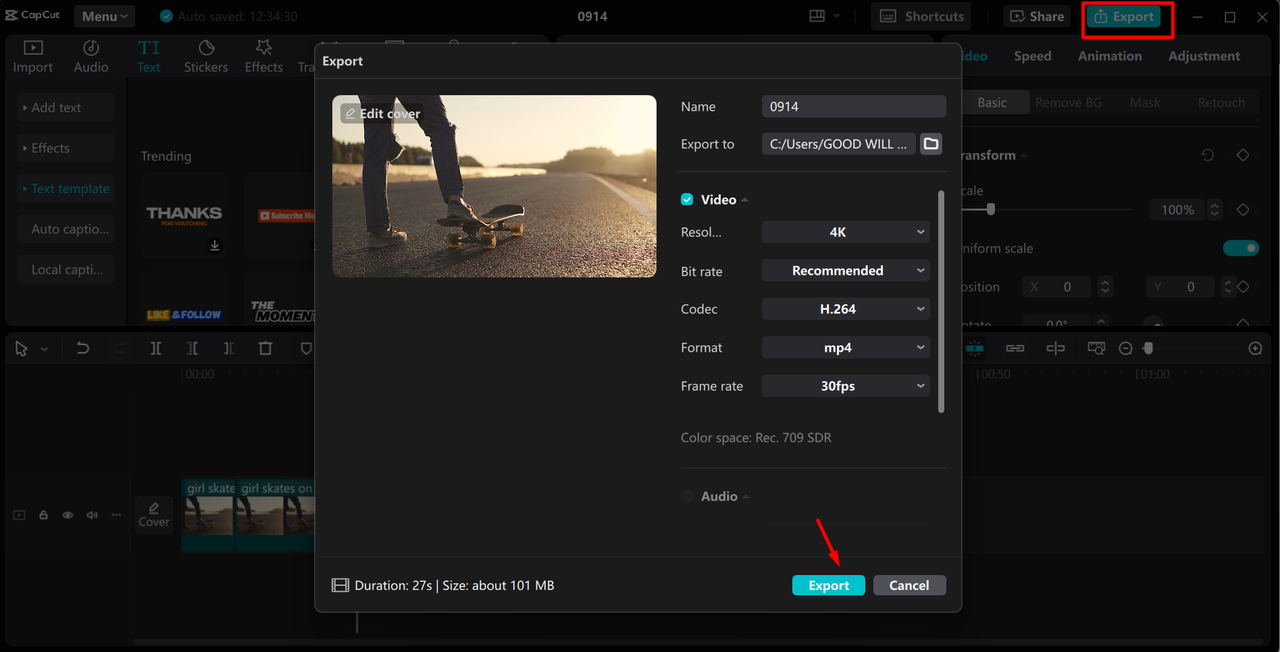This screenshot has height=652, width=1280.
Task: Click the Export button in the dialog
Action: (829, 586)
